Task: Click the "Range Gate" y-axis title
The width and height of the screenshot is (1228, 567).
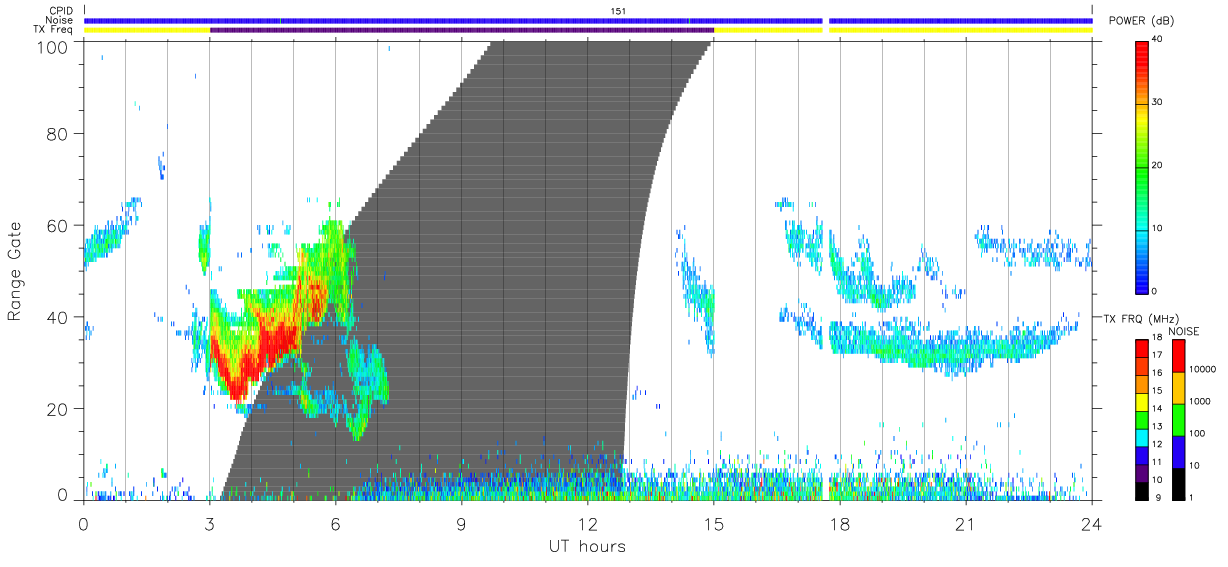Action: pos(14,271)
